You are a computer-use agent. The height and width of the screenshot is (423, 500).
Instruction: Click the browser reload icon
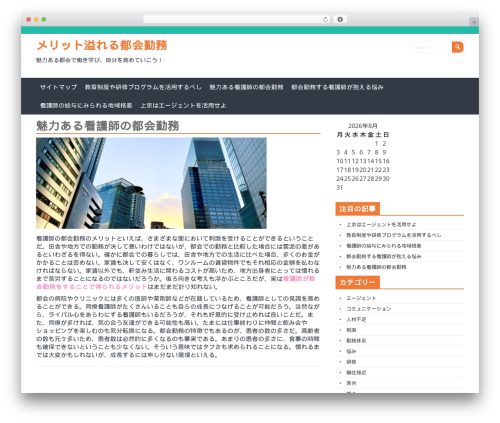click(x=325, y=19)
